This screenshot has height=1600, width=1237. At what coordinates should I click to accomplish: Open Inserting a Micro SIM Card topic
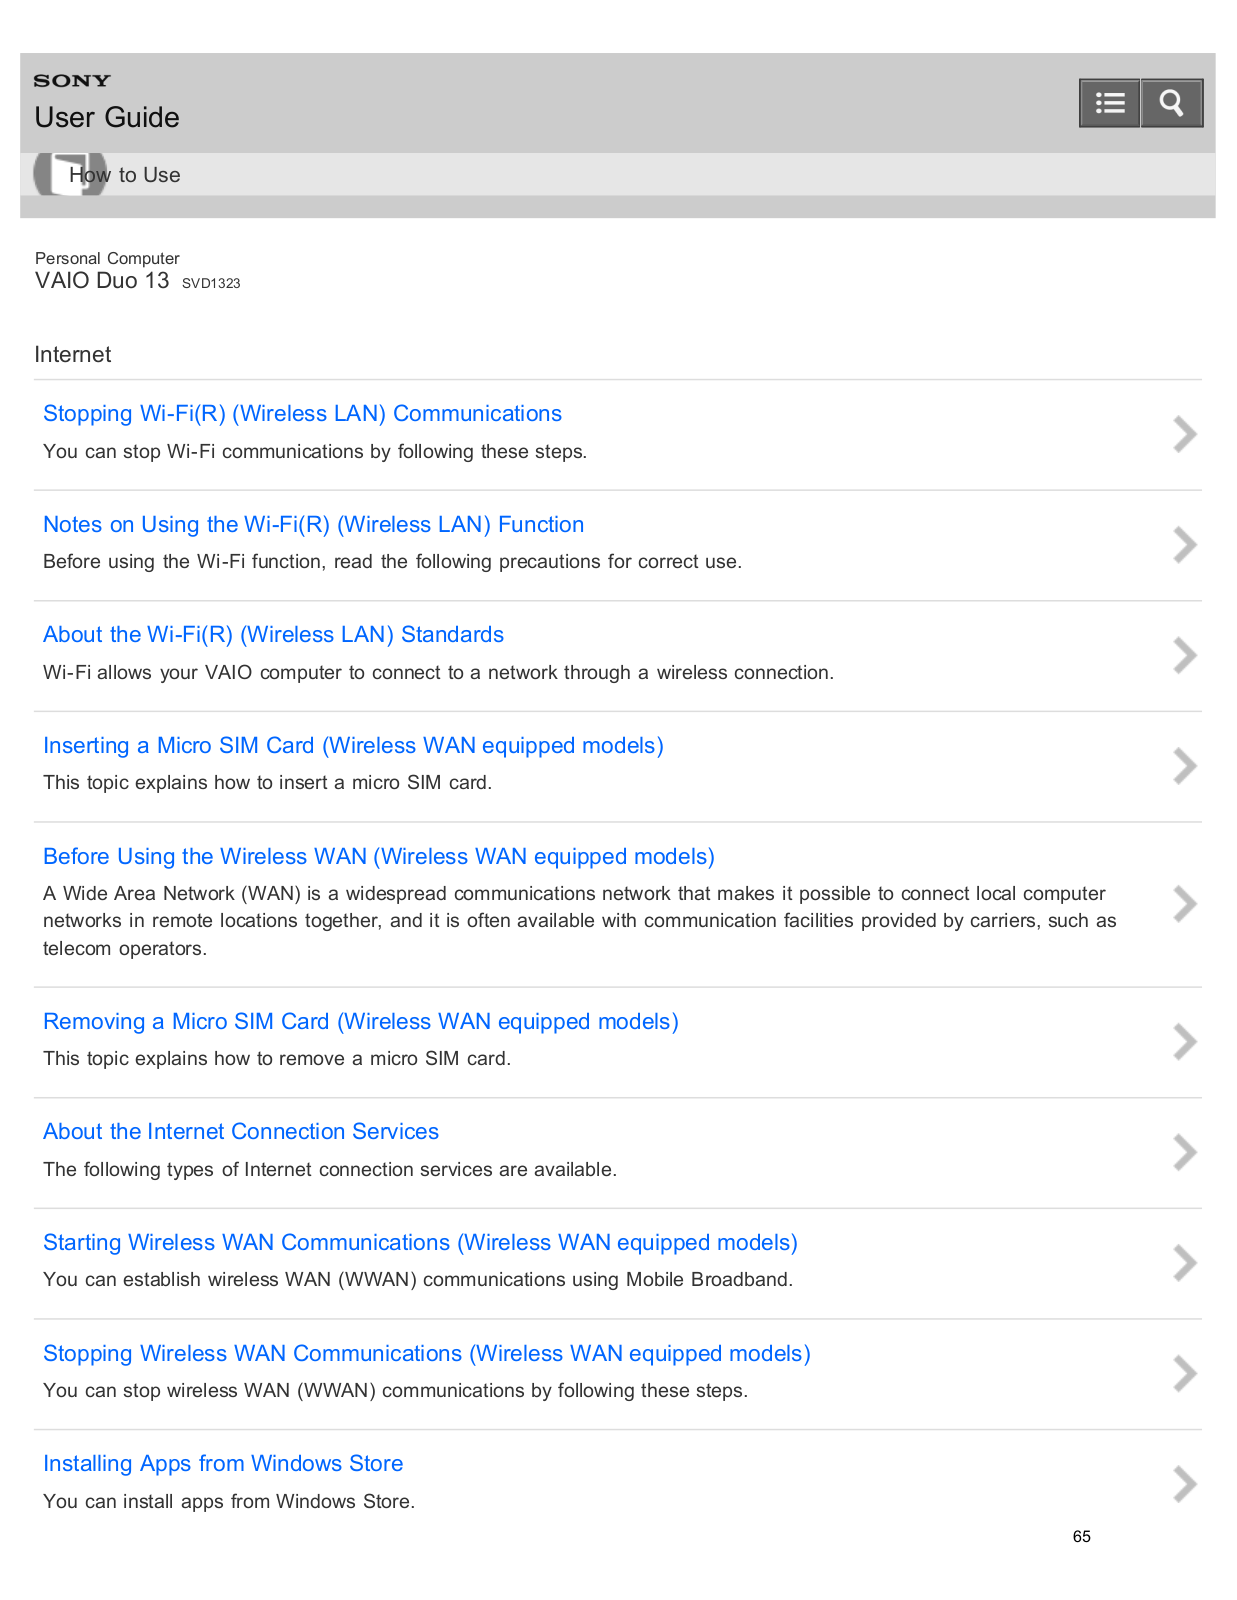353,746
